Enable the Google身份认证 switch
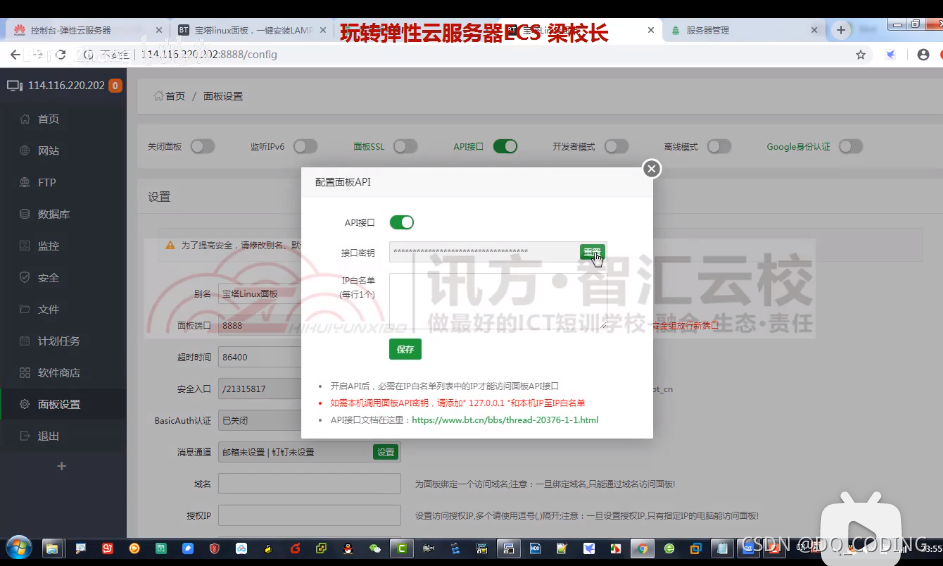This screenshot has height=566, width=943. [x=851, y=147]
